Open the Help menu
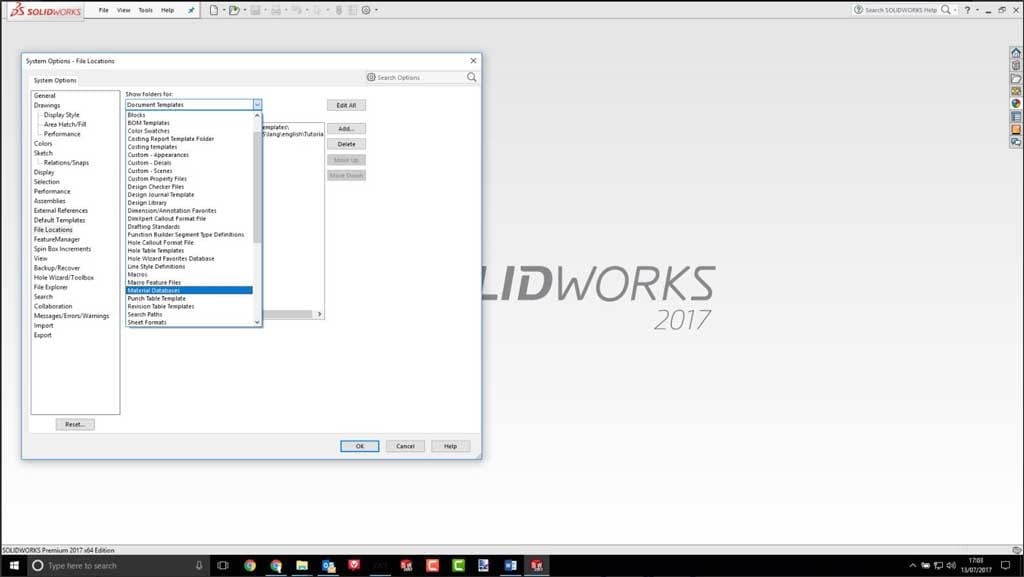 168,10
